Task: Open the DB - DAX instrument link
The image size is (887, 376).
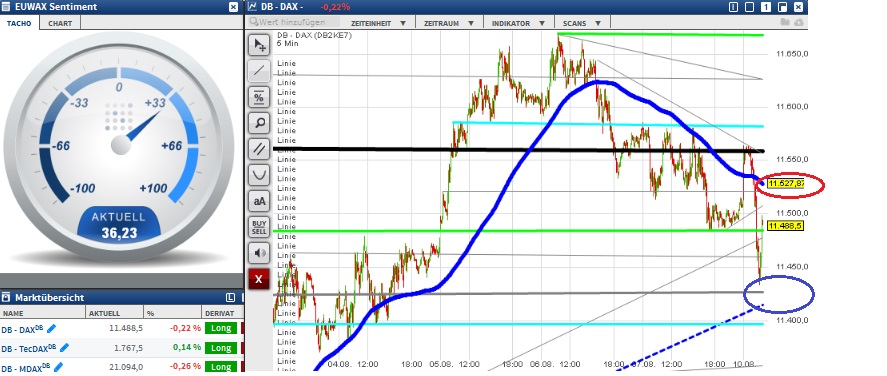Action: 22,329
